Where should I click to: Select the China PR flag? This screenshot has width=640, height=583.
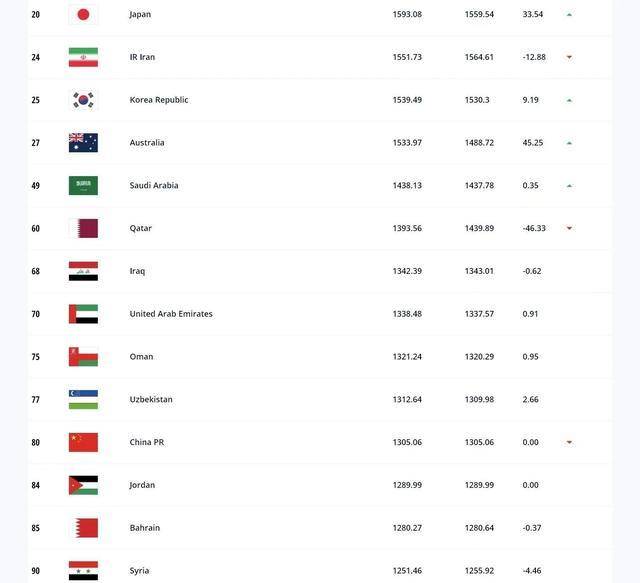click(83, 443)
